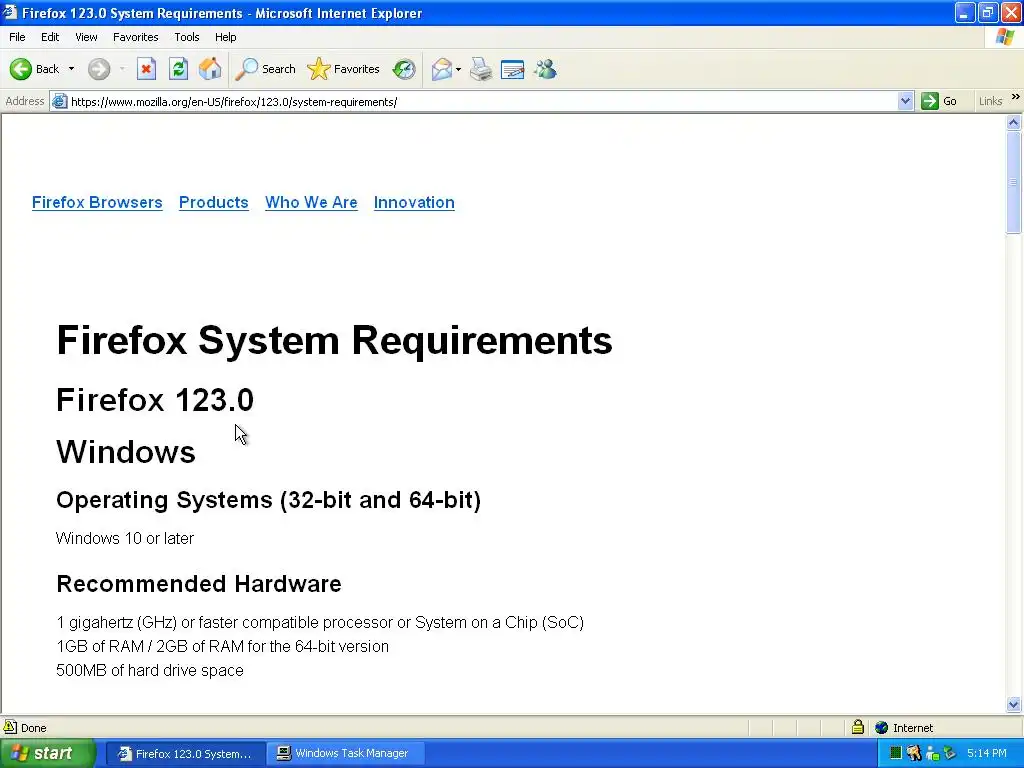Click the 'Firefox System Requirements' heading
This screenshot has height=768, width=1024.
point(334,340)
